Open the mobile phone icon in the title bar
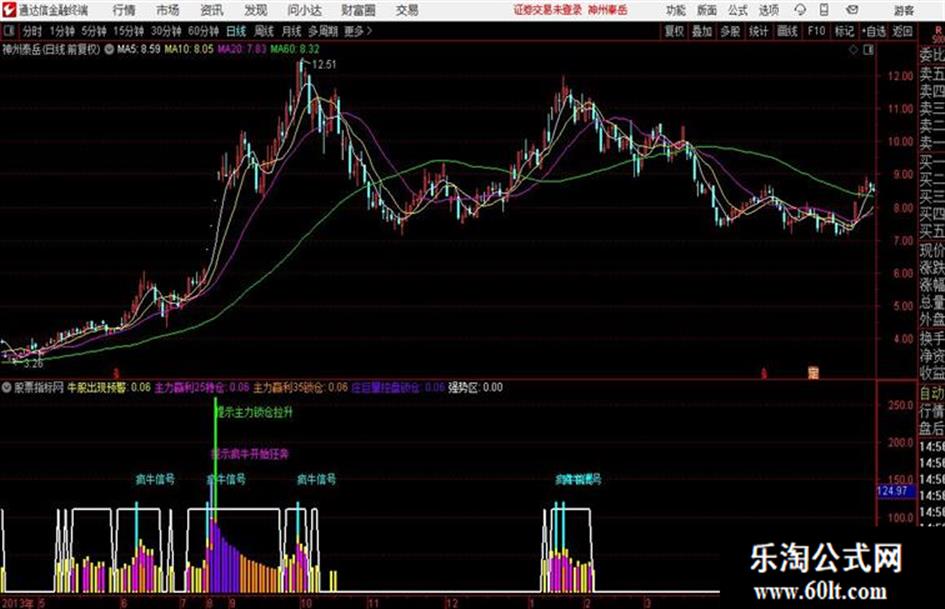Screen dimensions: 945x609 pyautogui.click(x=824, y=10)
